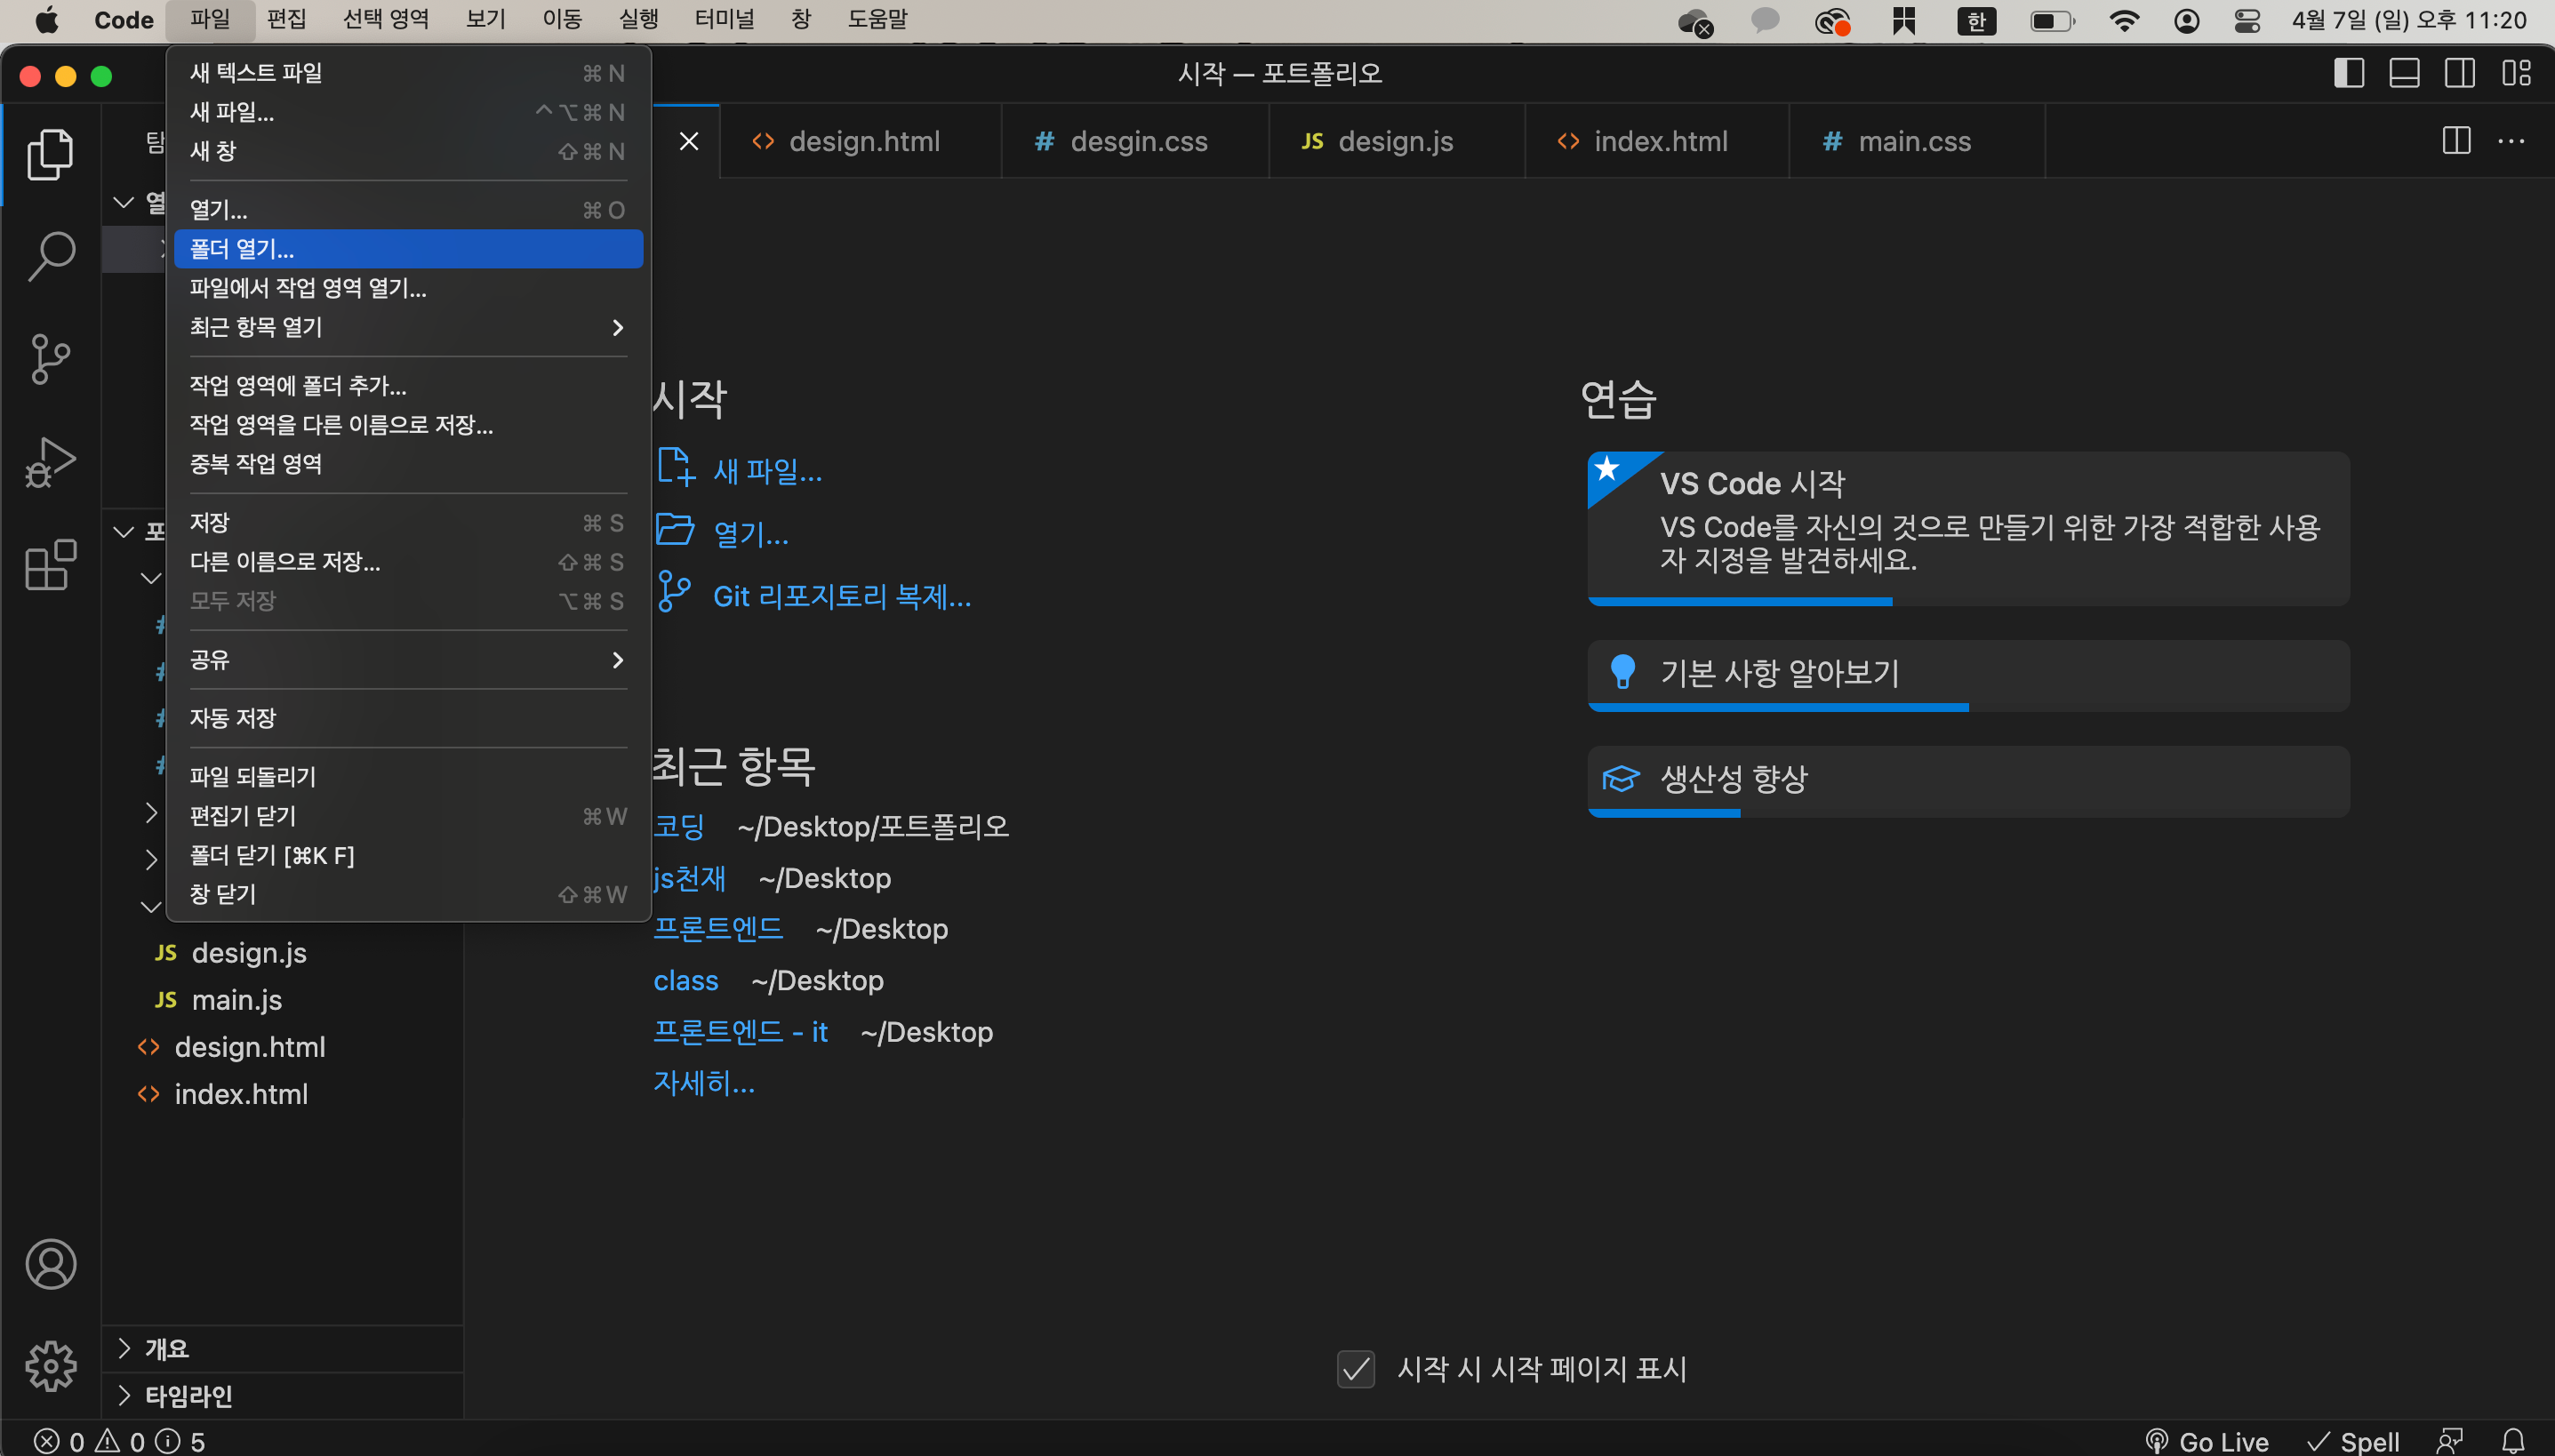The image size is (2555, 1456).
Task: Click the notifications bell in status bar
Action: (x=2512, y=1441)
